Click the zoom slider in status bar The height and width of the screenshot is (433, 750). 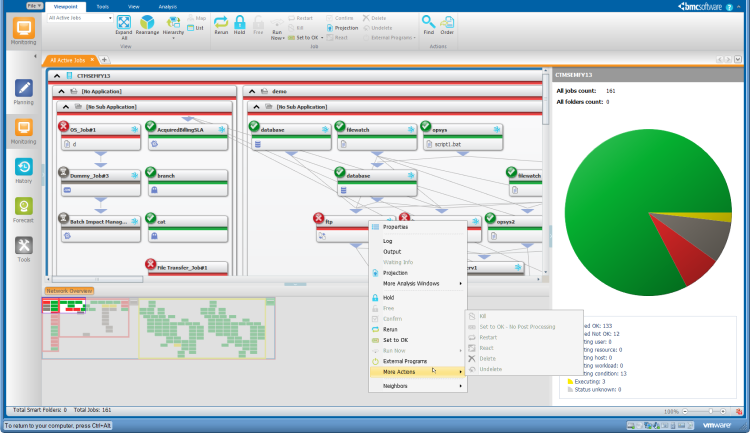(x=707, y=411)
